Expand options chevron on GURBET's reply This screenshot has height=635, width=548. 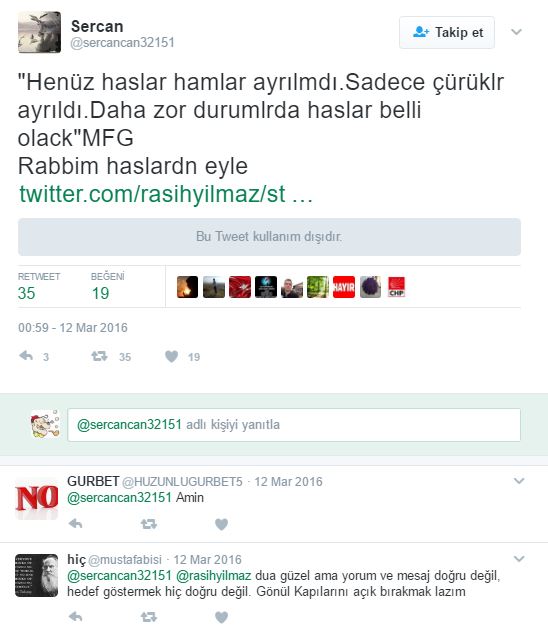coord(519,481)
